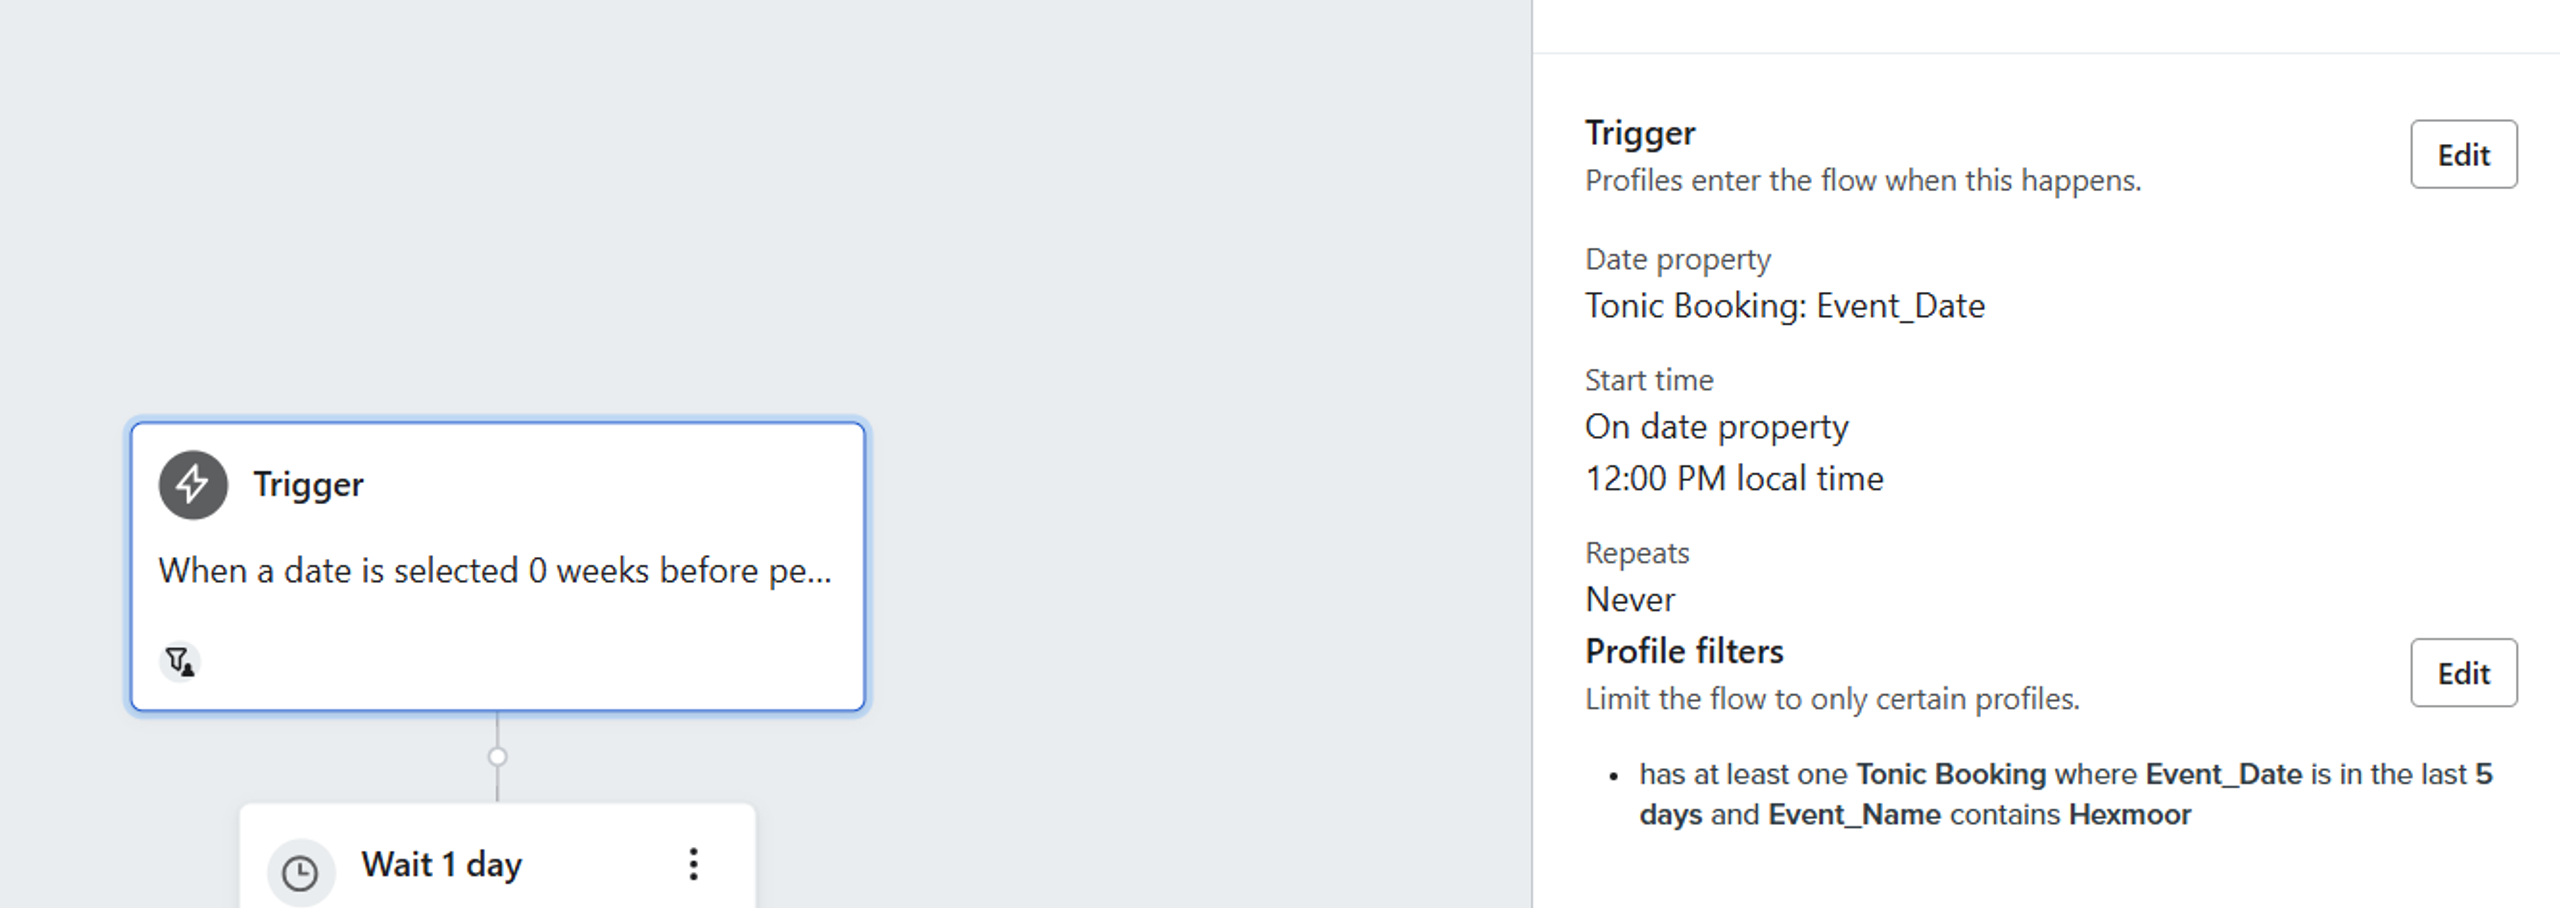Click the Profile filters section heading
The image size is (2560, 908).
(x=1684, y=651)
